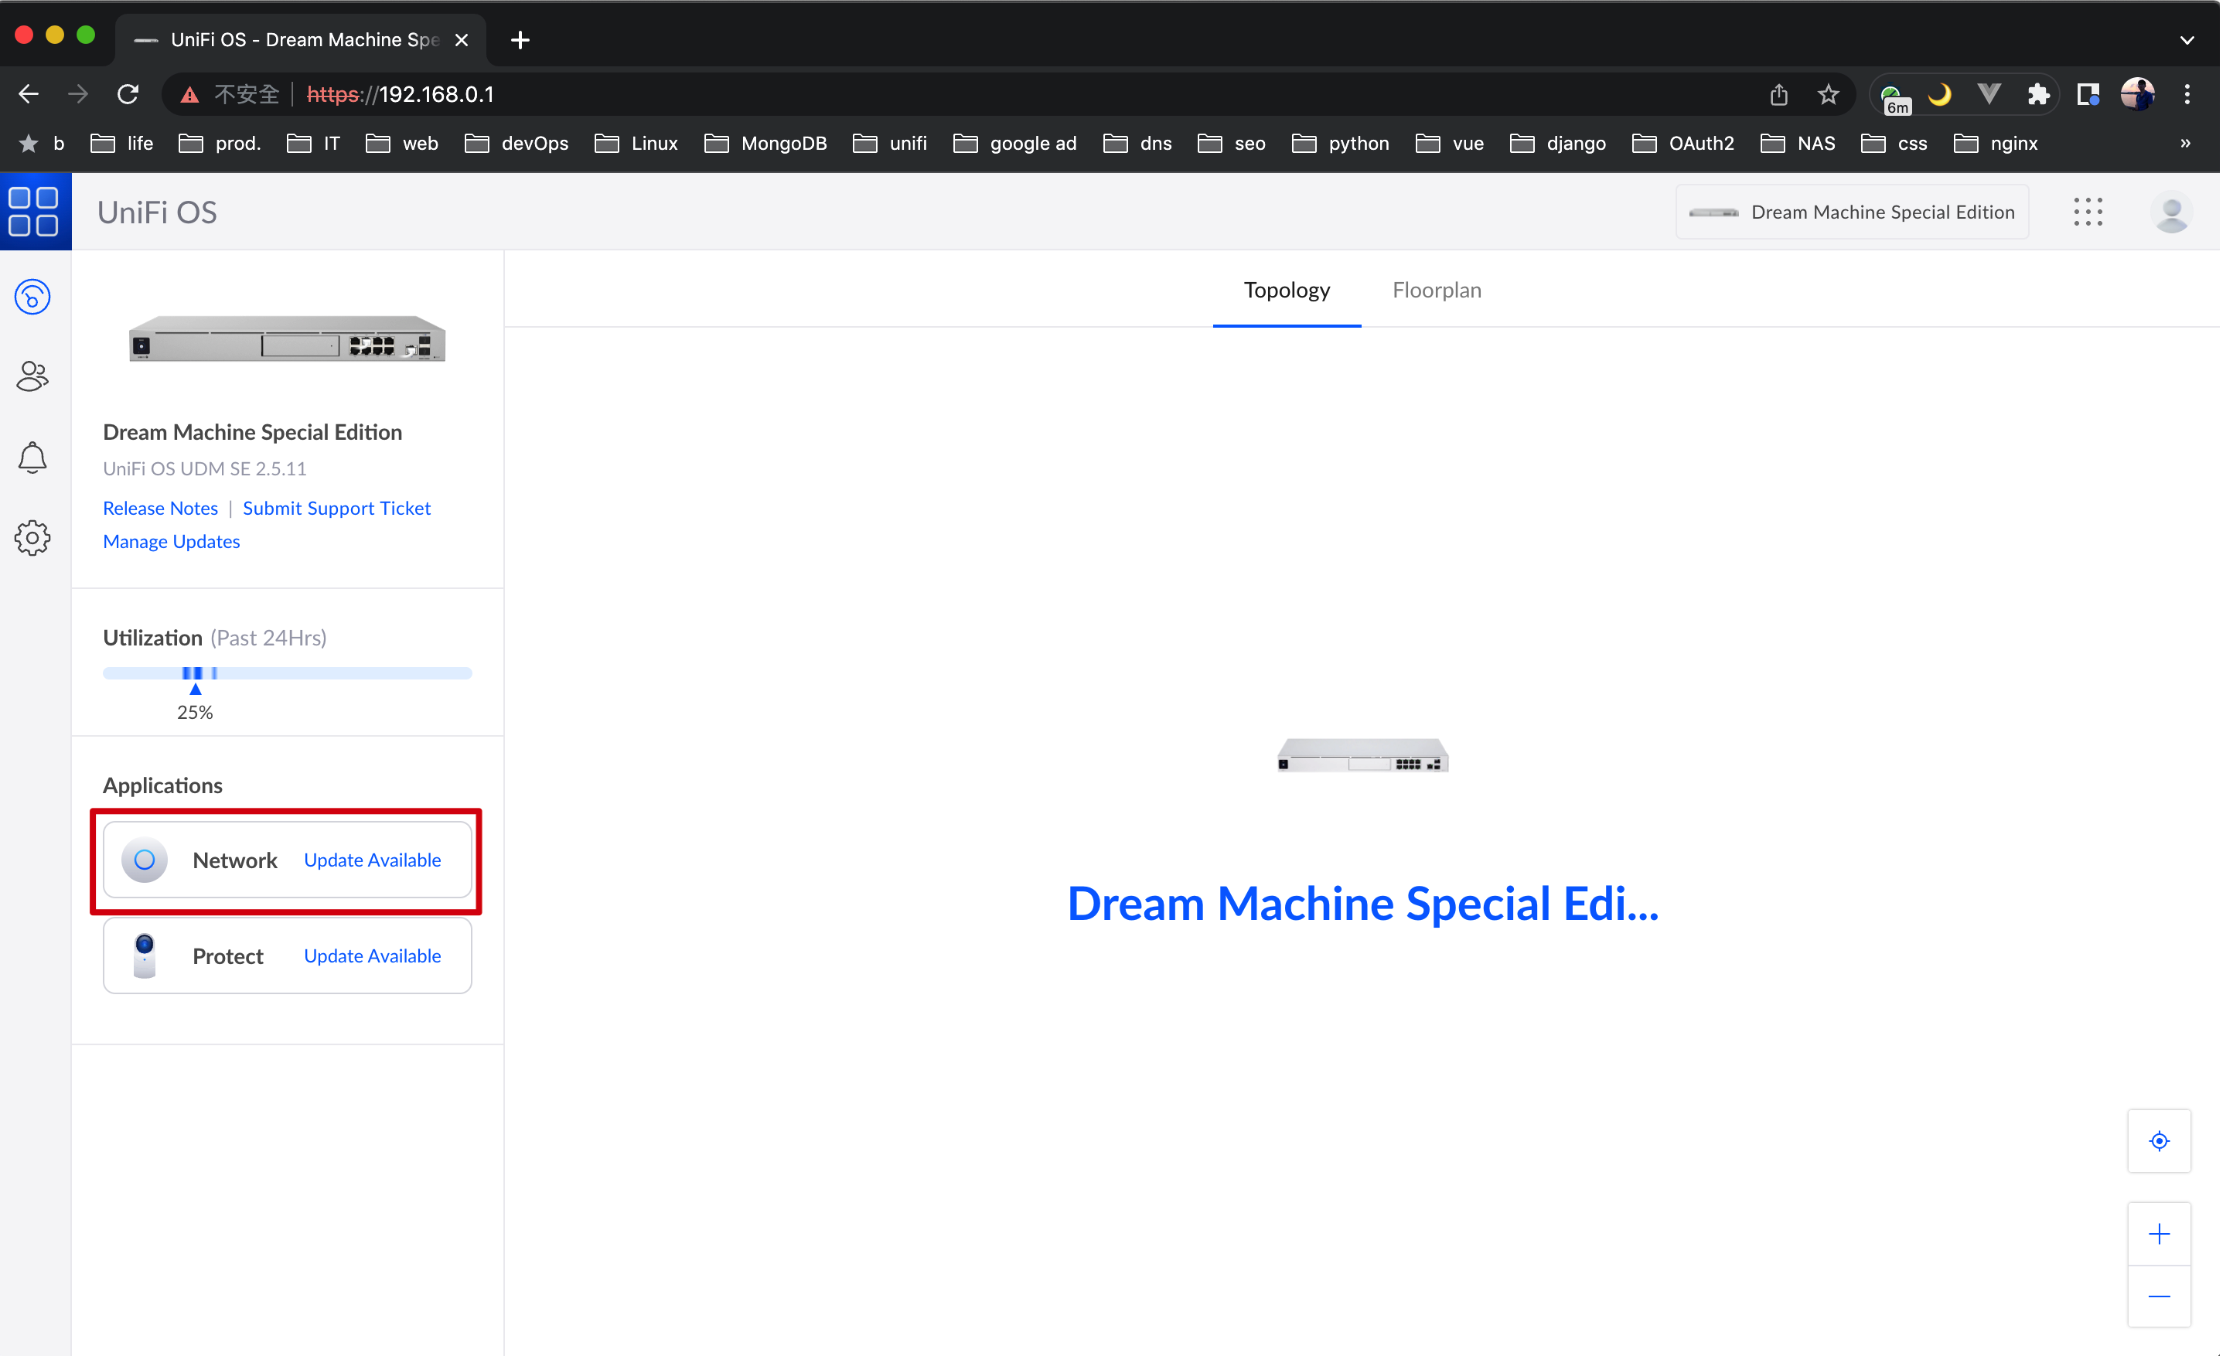Zoom out on the topology map
The width and height of the screenshot is (2220, 1356).
(x=2159, y=1297)
